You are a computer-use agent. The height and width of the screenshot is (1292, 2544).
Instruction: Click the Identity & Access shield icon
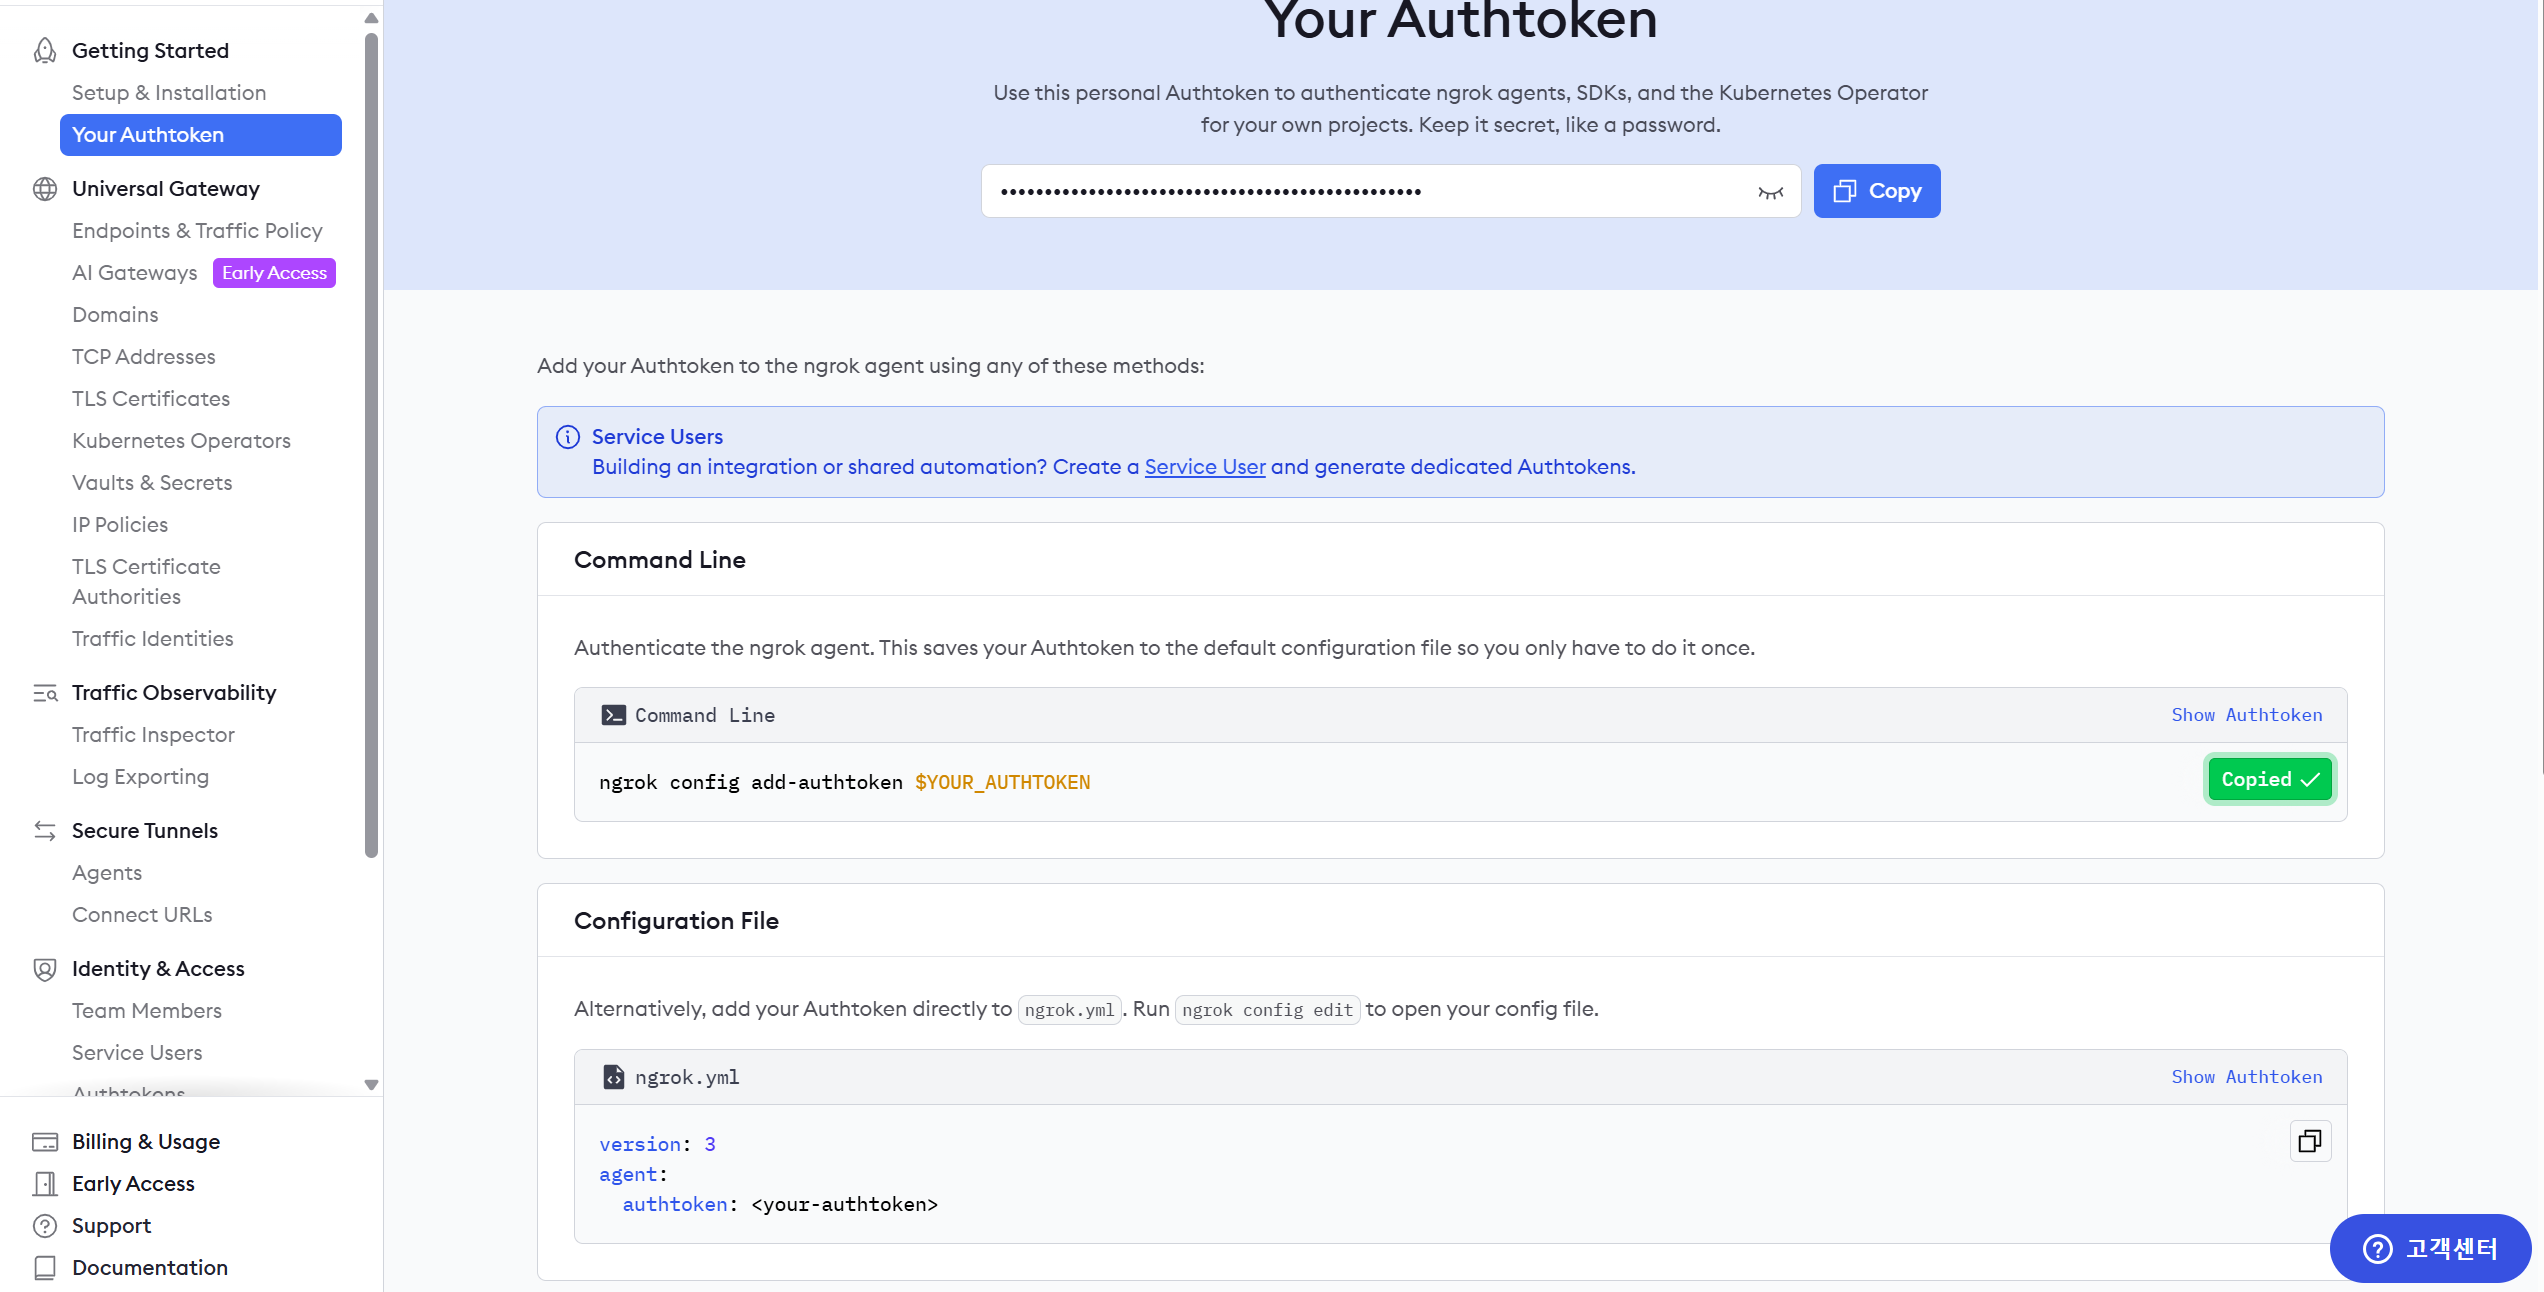point(45,969)
